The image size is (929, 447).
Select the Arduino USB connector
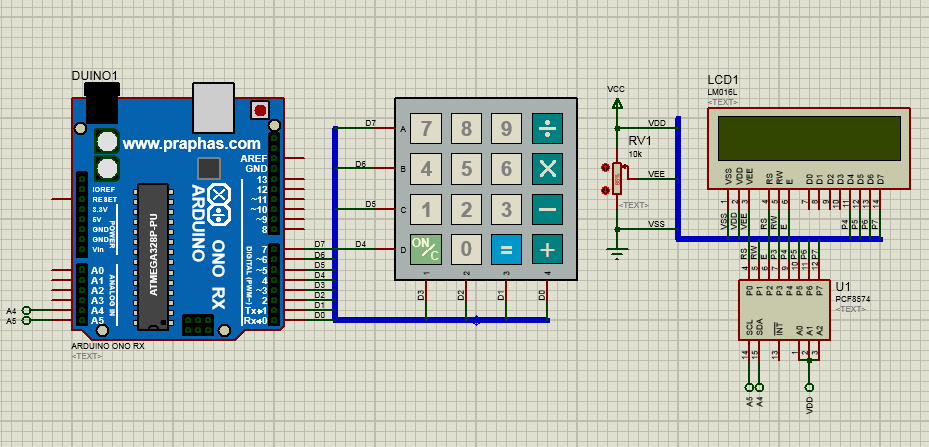click(214, 107)
